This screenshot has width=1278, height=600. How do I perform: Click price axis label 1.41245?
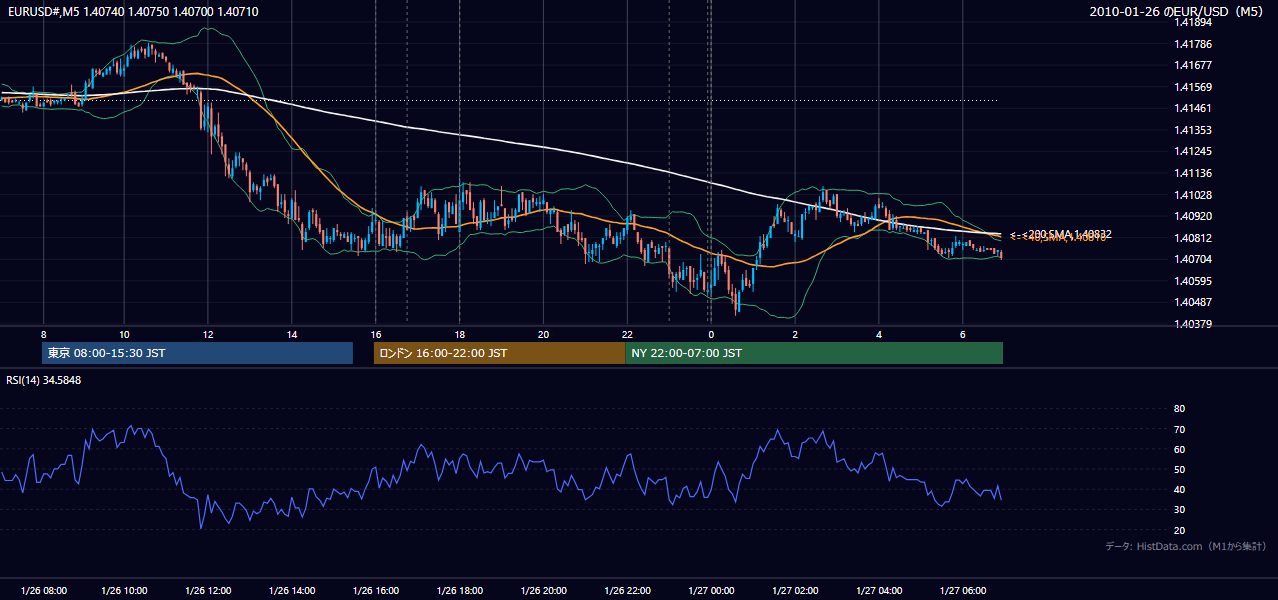(1192, 152)
